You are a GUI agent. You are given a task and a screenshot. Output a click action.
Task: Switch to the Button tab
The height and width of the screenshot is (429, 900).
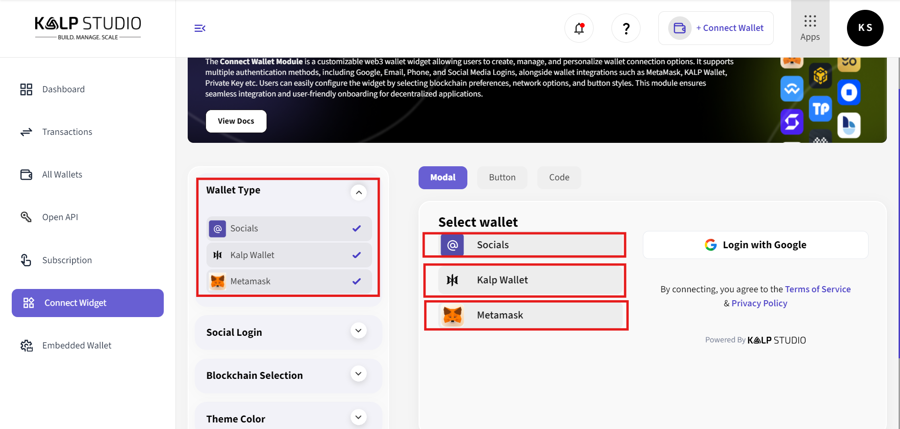(502, 177)
